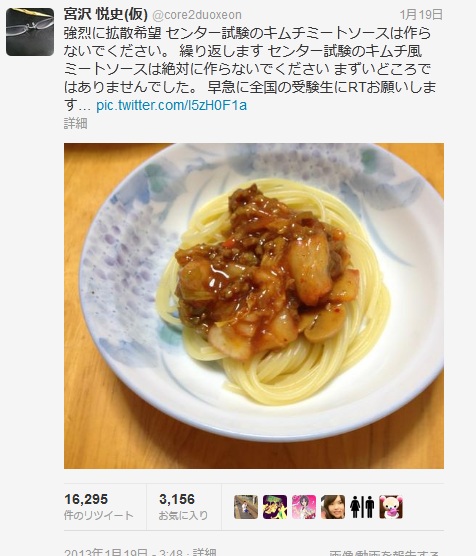
Task: Open the @core2duoxeon handle
Action: (x=197, y=15)
